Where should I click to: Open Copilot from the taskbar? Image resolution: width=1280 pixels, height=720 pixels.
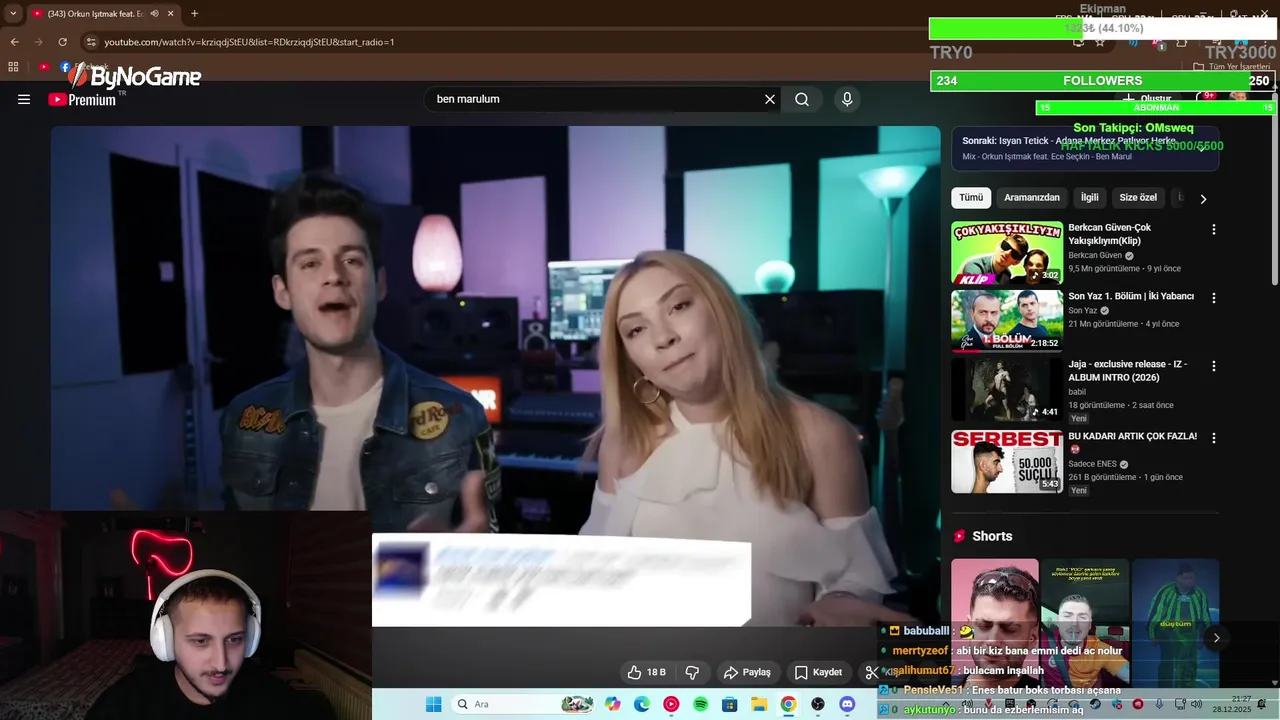click(613, 704)
